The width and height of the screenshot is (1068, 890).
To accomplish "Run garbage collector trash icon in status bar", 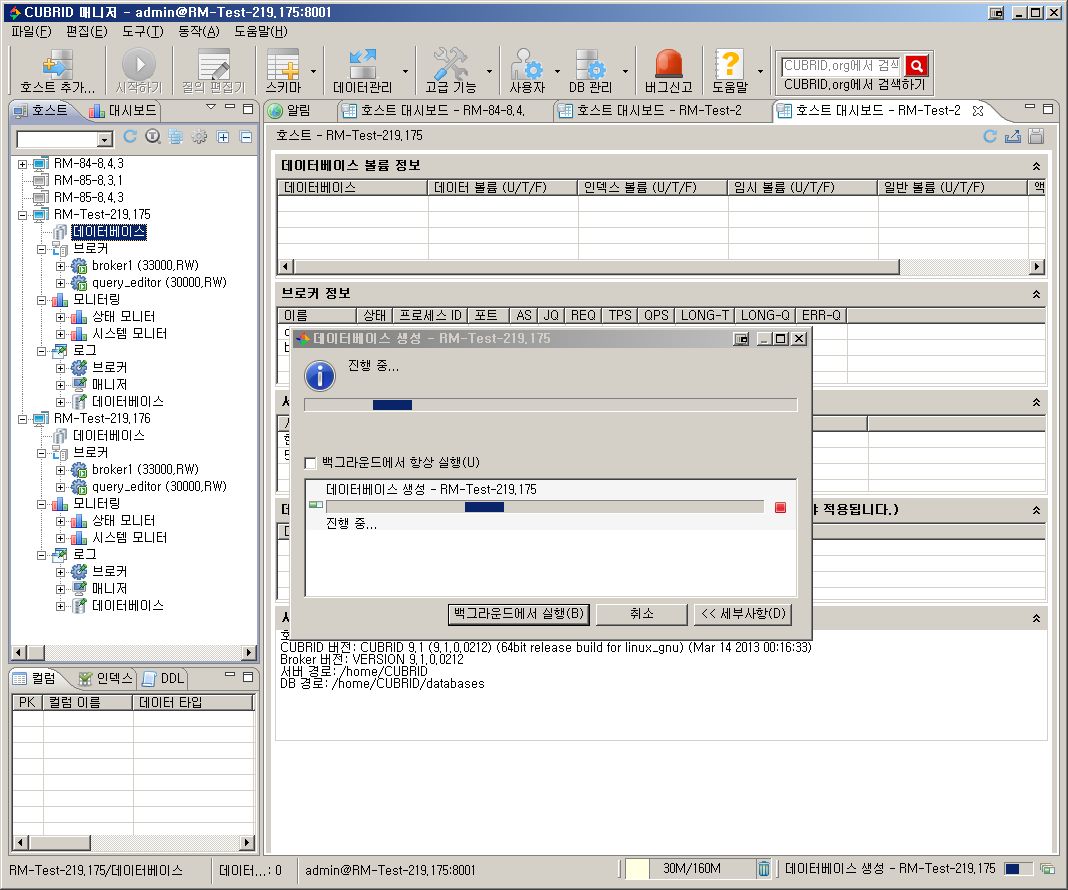I will (x=764, y=869).
